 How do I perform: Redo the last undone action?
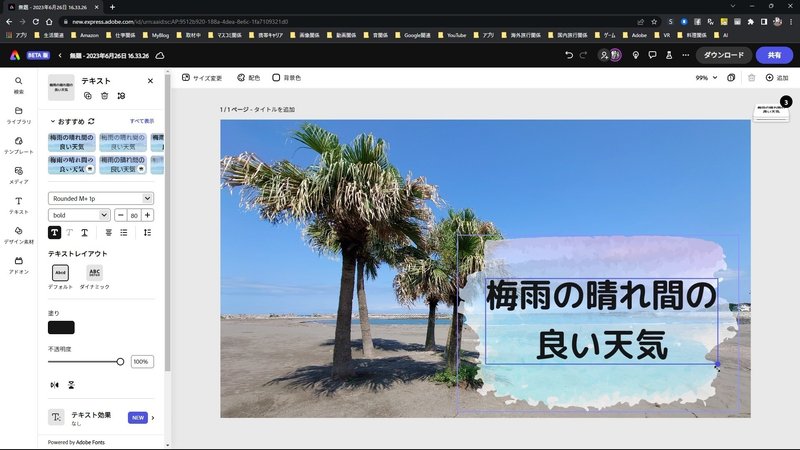pyautogui.click(x=583, y=55)
